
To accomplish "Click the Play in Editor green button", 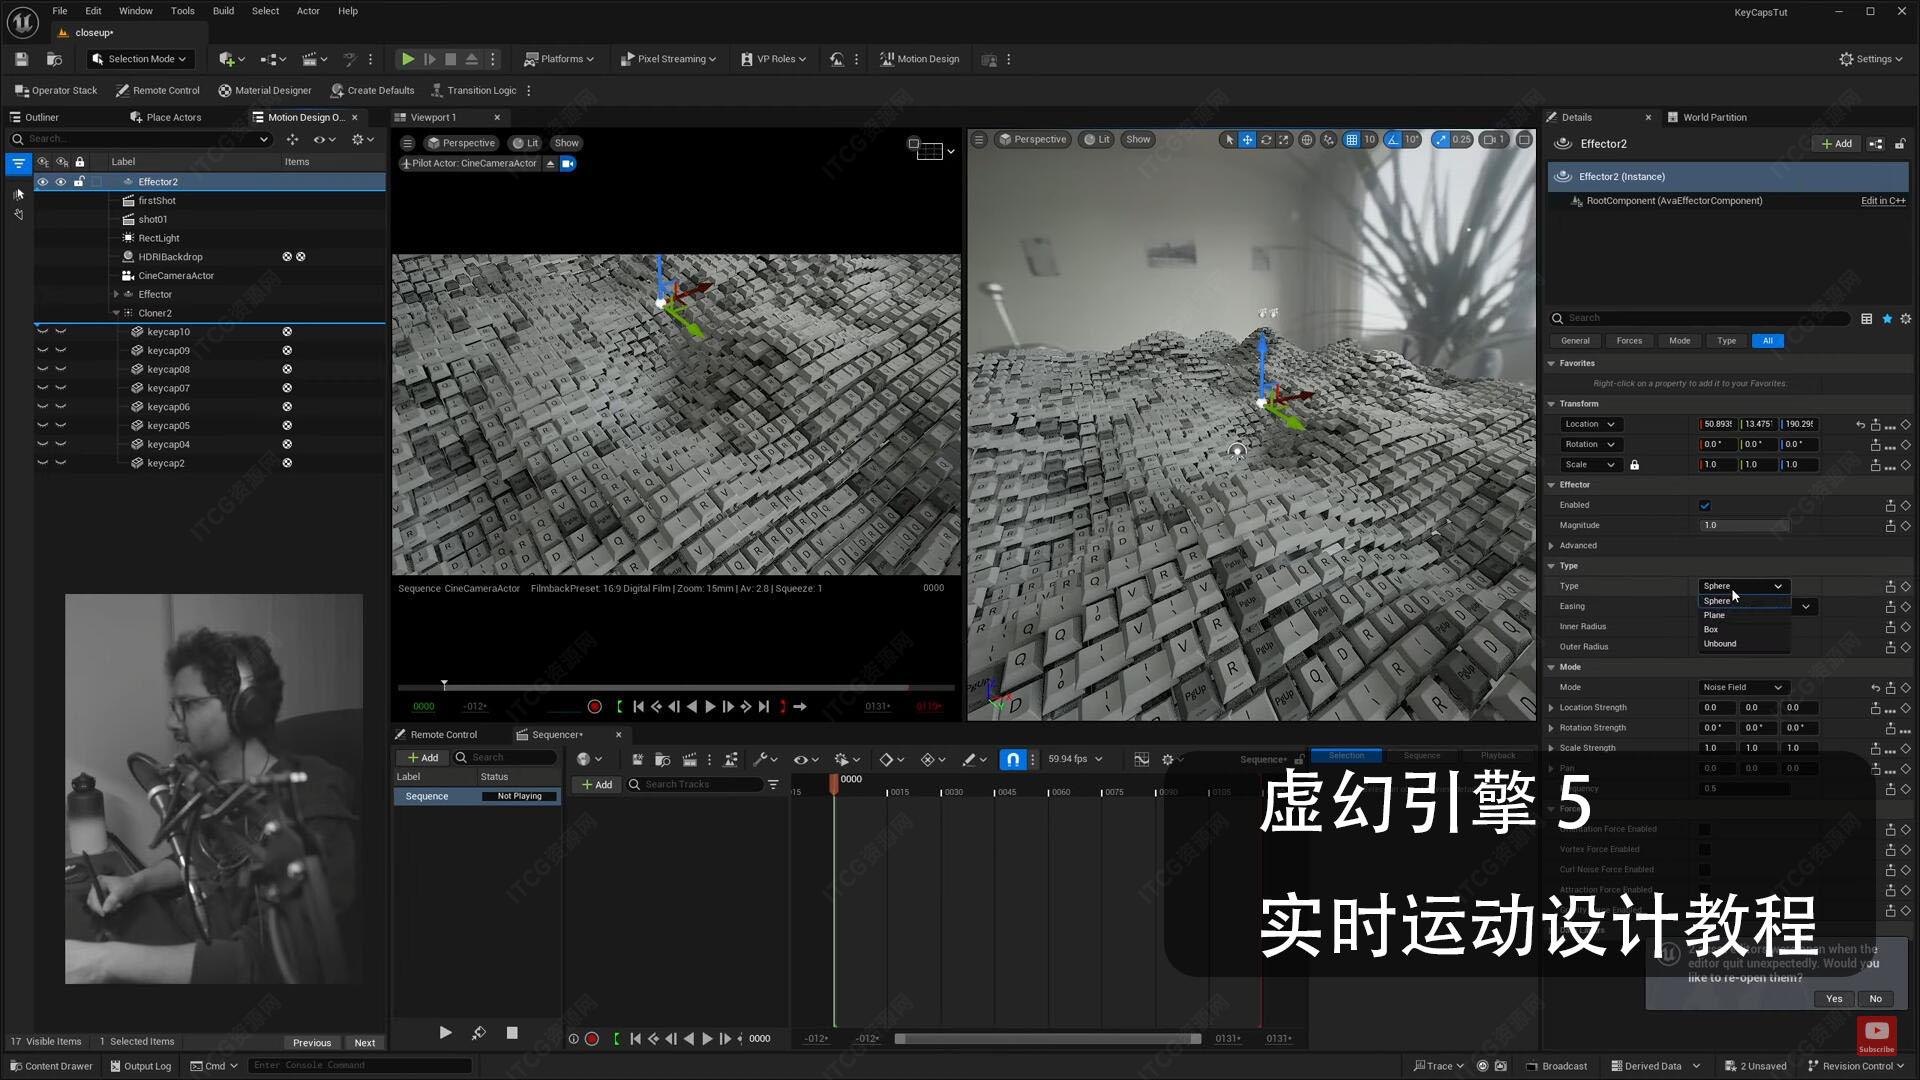I will coord(407,59).
